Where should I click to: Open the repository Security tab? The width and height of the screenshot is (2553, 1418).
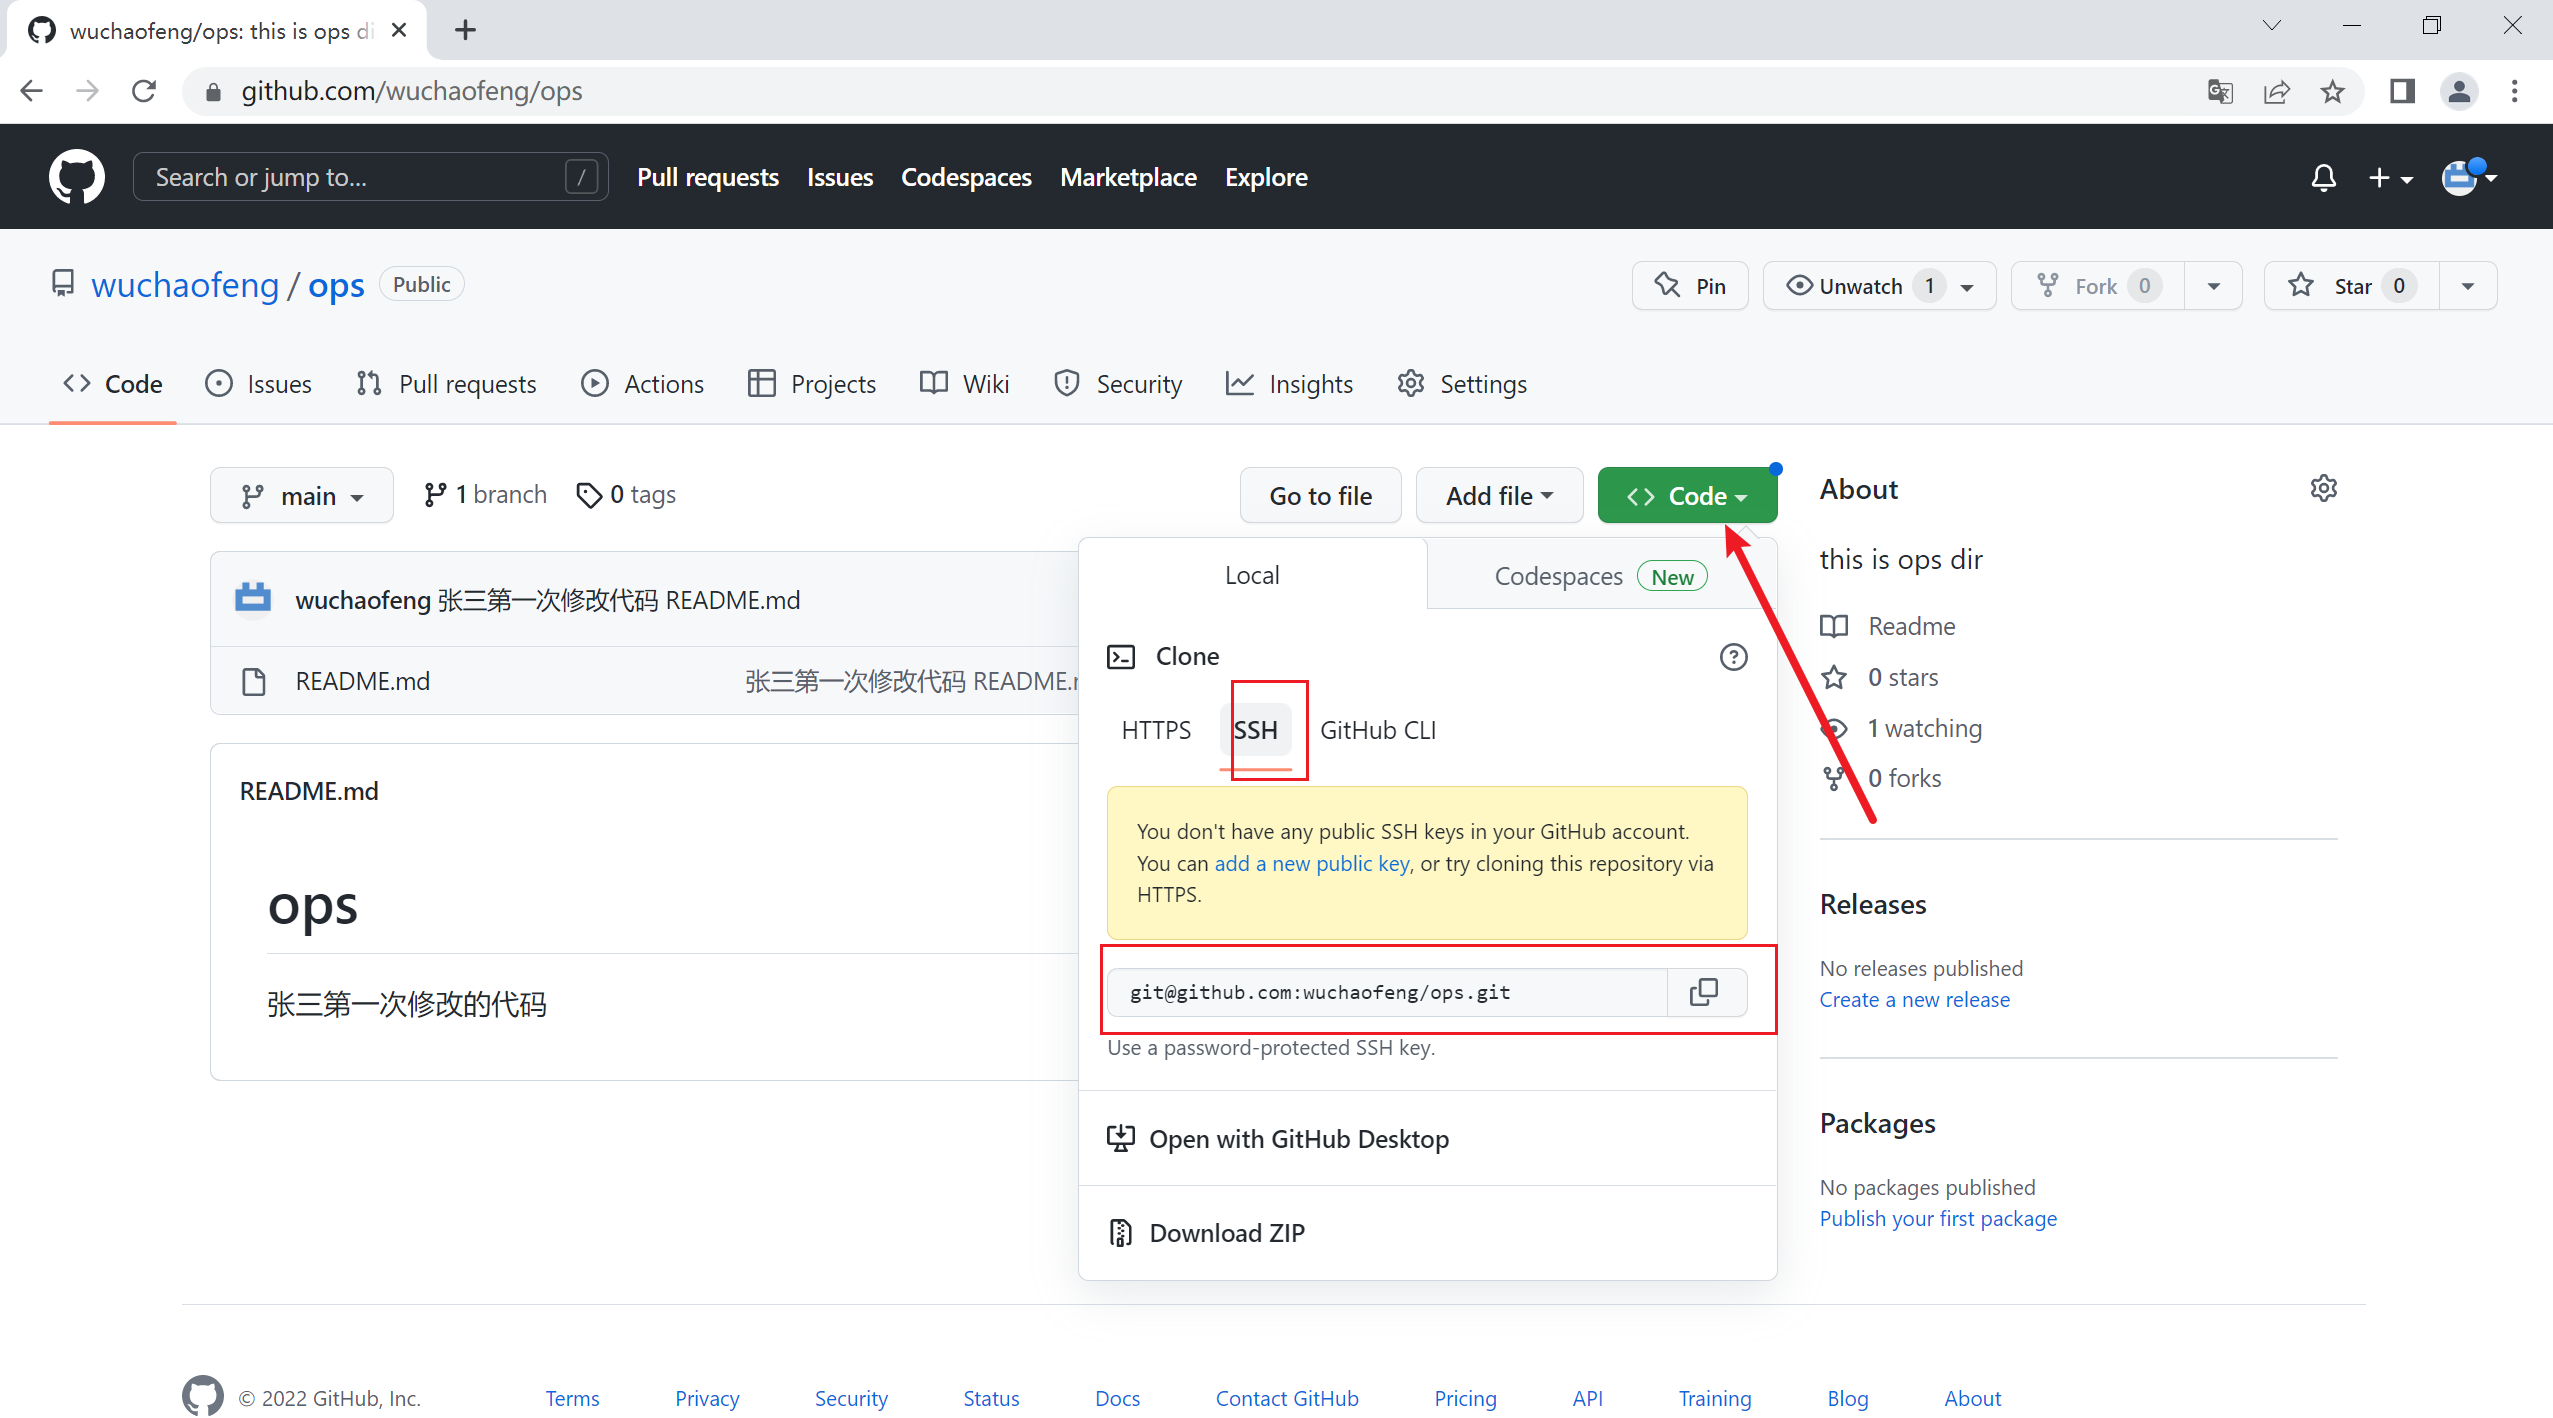[x=1118, y=384]
